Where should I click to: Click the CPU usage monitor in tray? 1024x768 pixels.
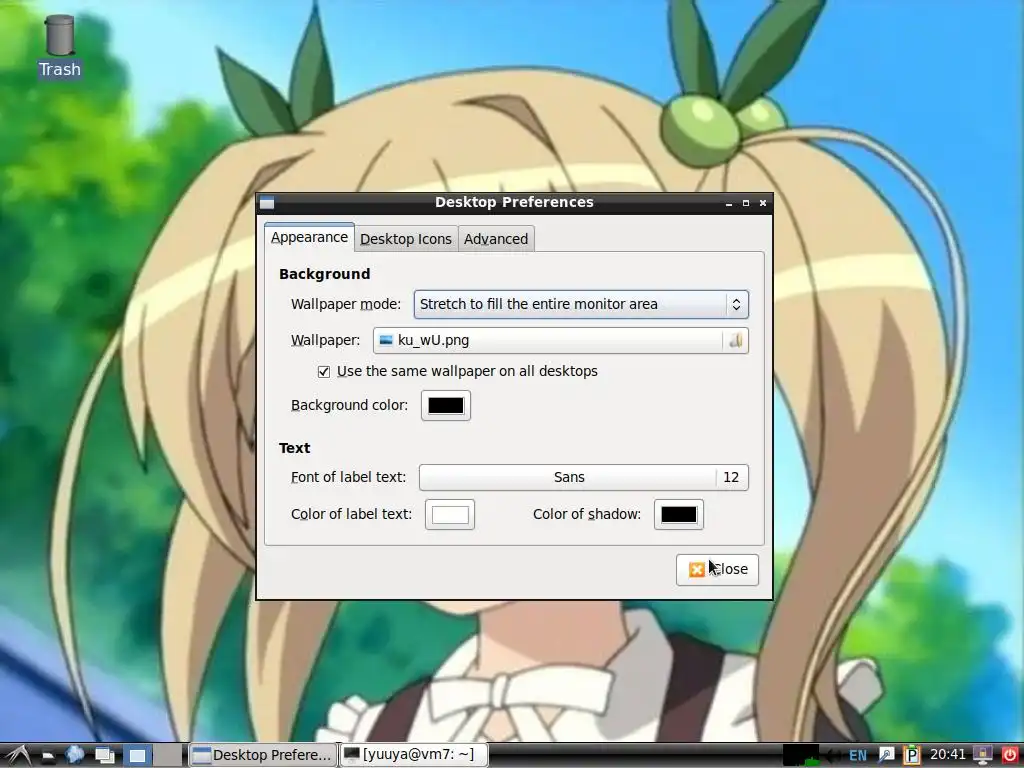(801, 755)
